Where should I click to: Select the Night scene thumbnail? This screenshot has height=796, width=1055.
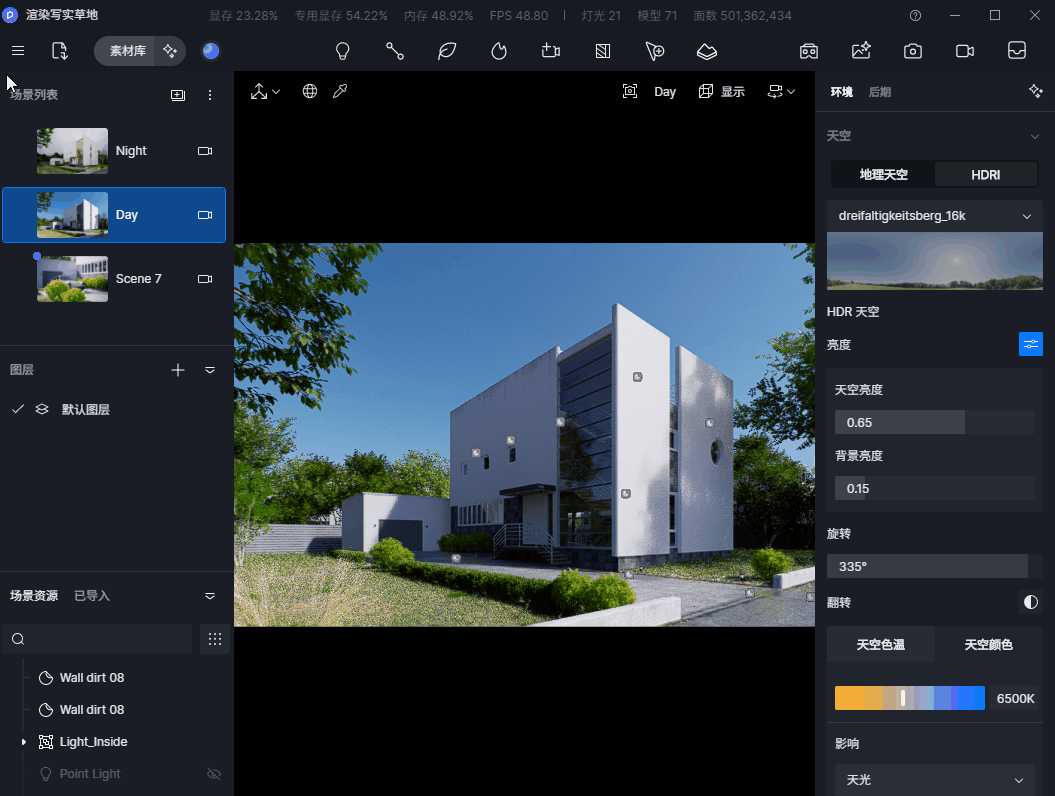(x=72, y=151)
